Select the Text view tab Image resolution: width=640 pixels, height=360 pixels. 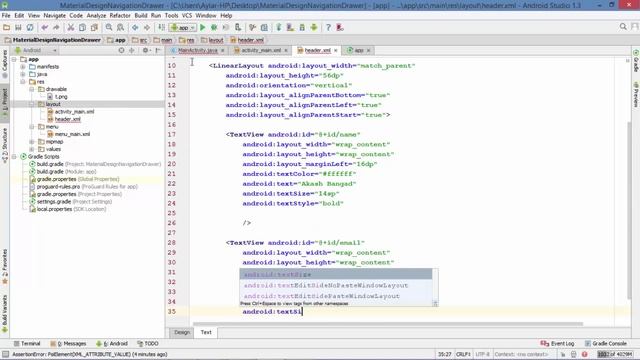click(206, 332)
